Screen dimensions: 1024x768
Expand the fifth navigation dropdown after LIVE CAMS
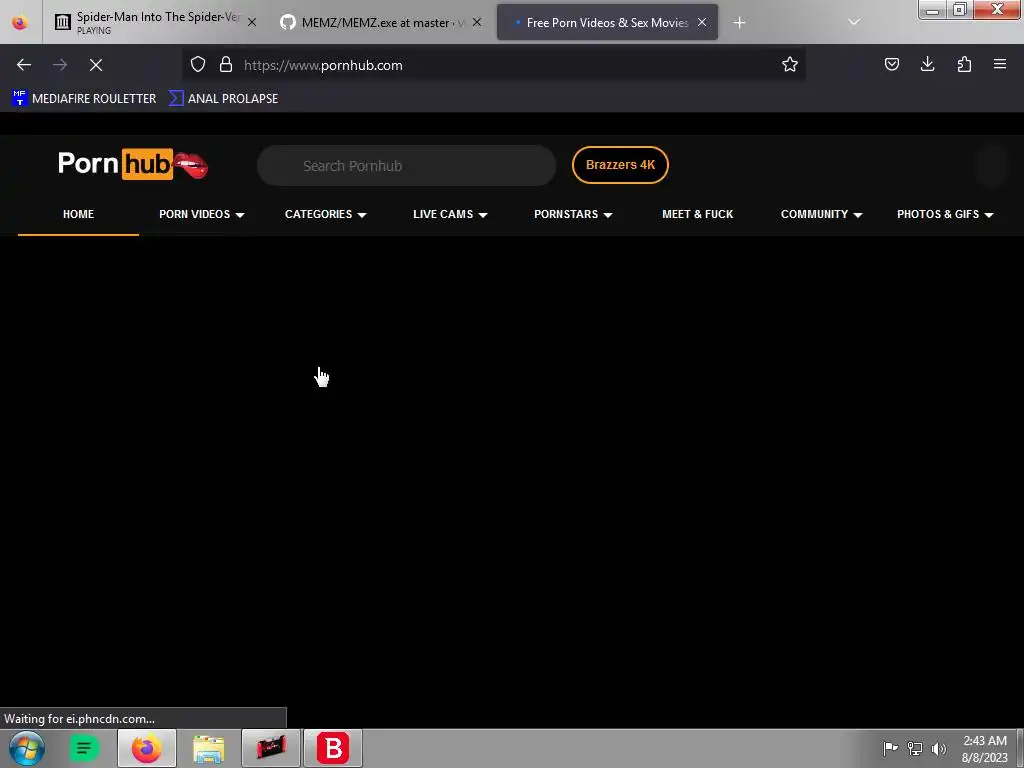[x=573, y=214]
